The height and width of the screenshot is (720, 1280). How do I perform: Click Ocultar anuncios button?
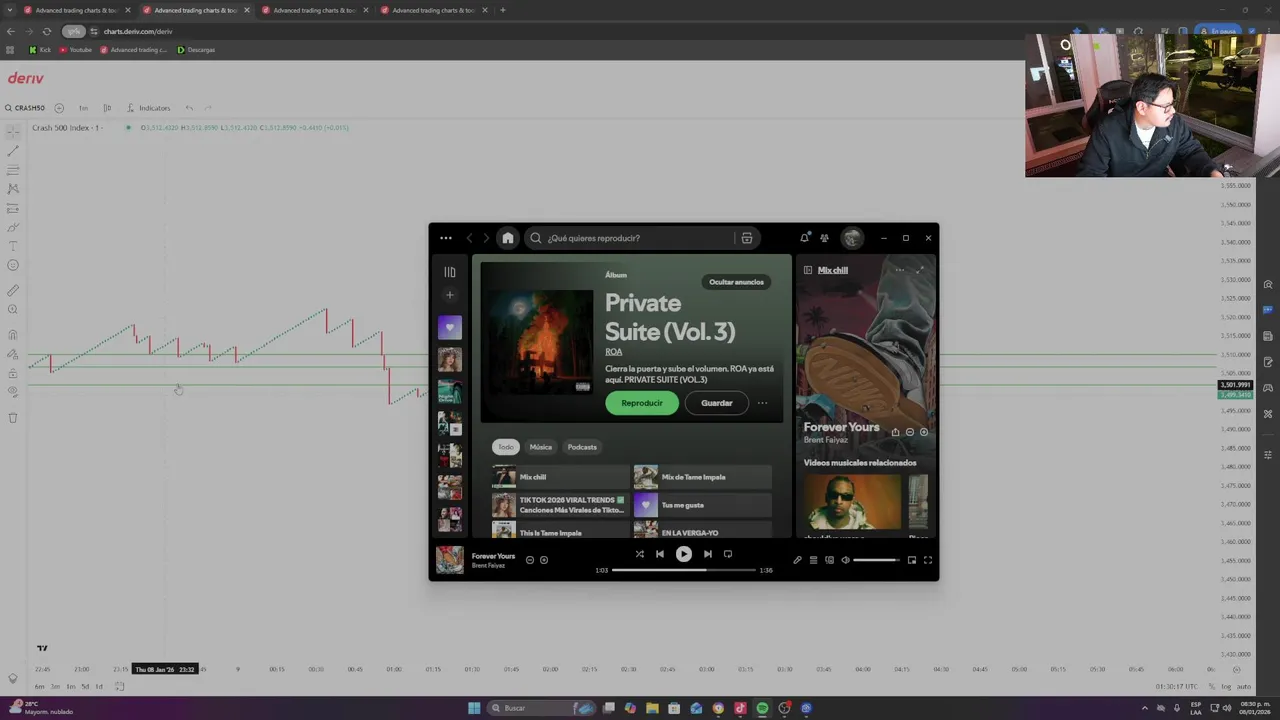pyautogui.click(x=736, y=282)
